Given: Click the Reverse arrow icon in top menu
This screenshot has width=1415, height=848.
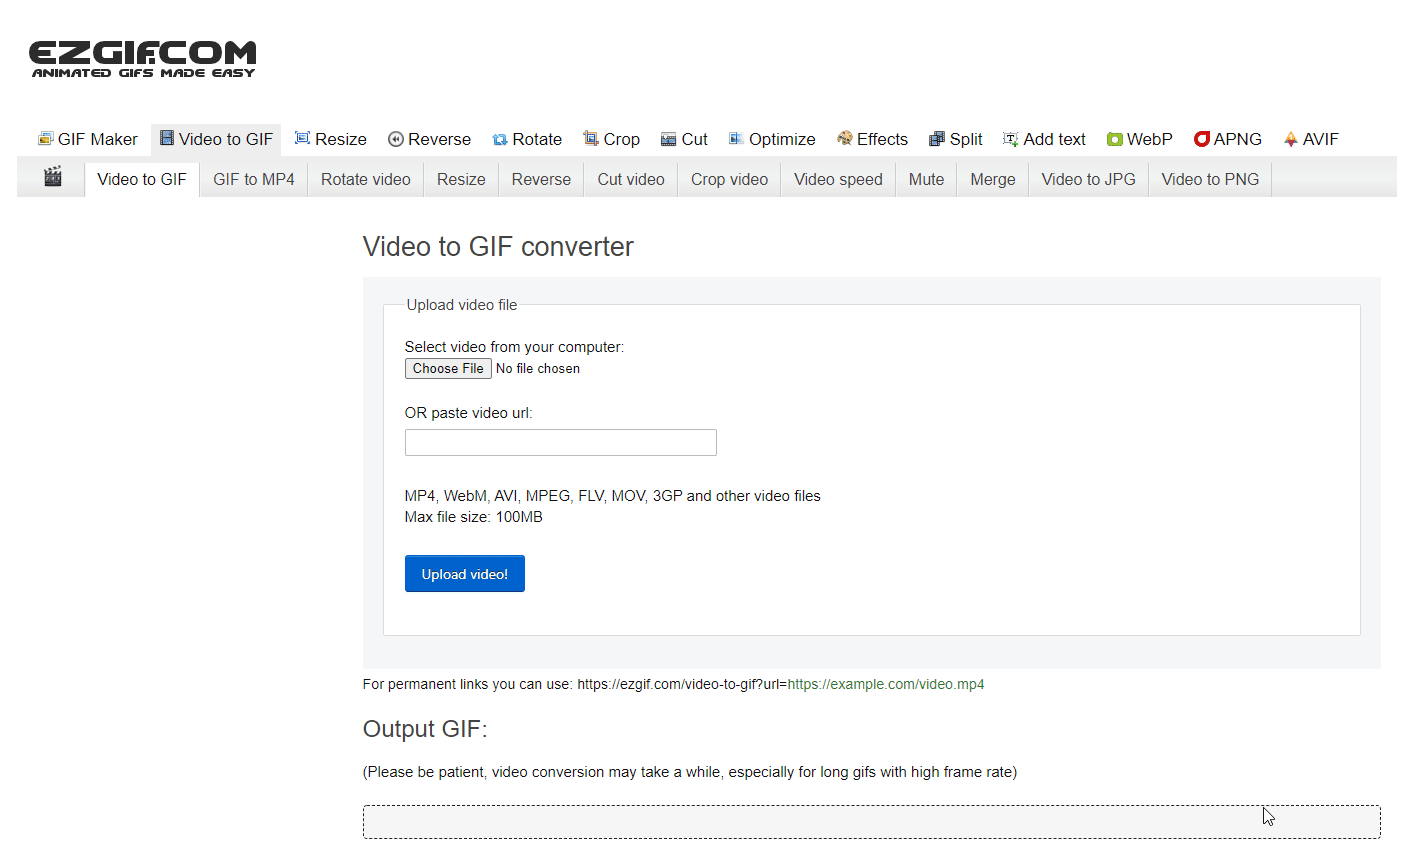Looking at the screenshot, I should click(x=396, y=139).
